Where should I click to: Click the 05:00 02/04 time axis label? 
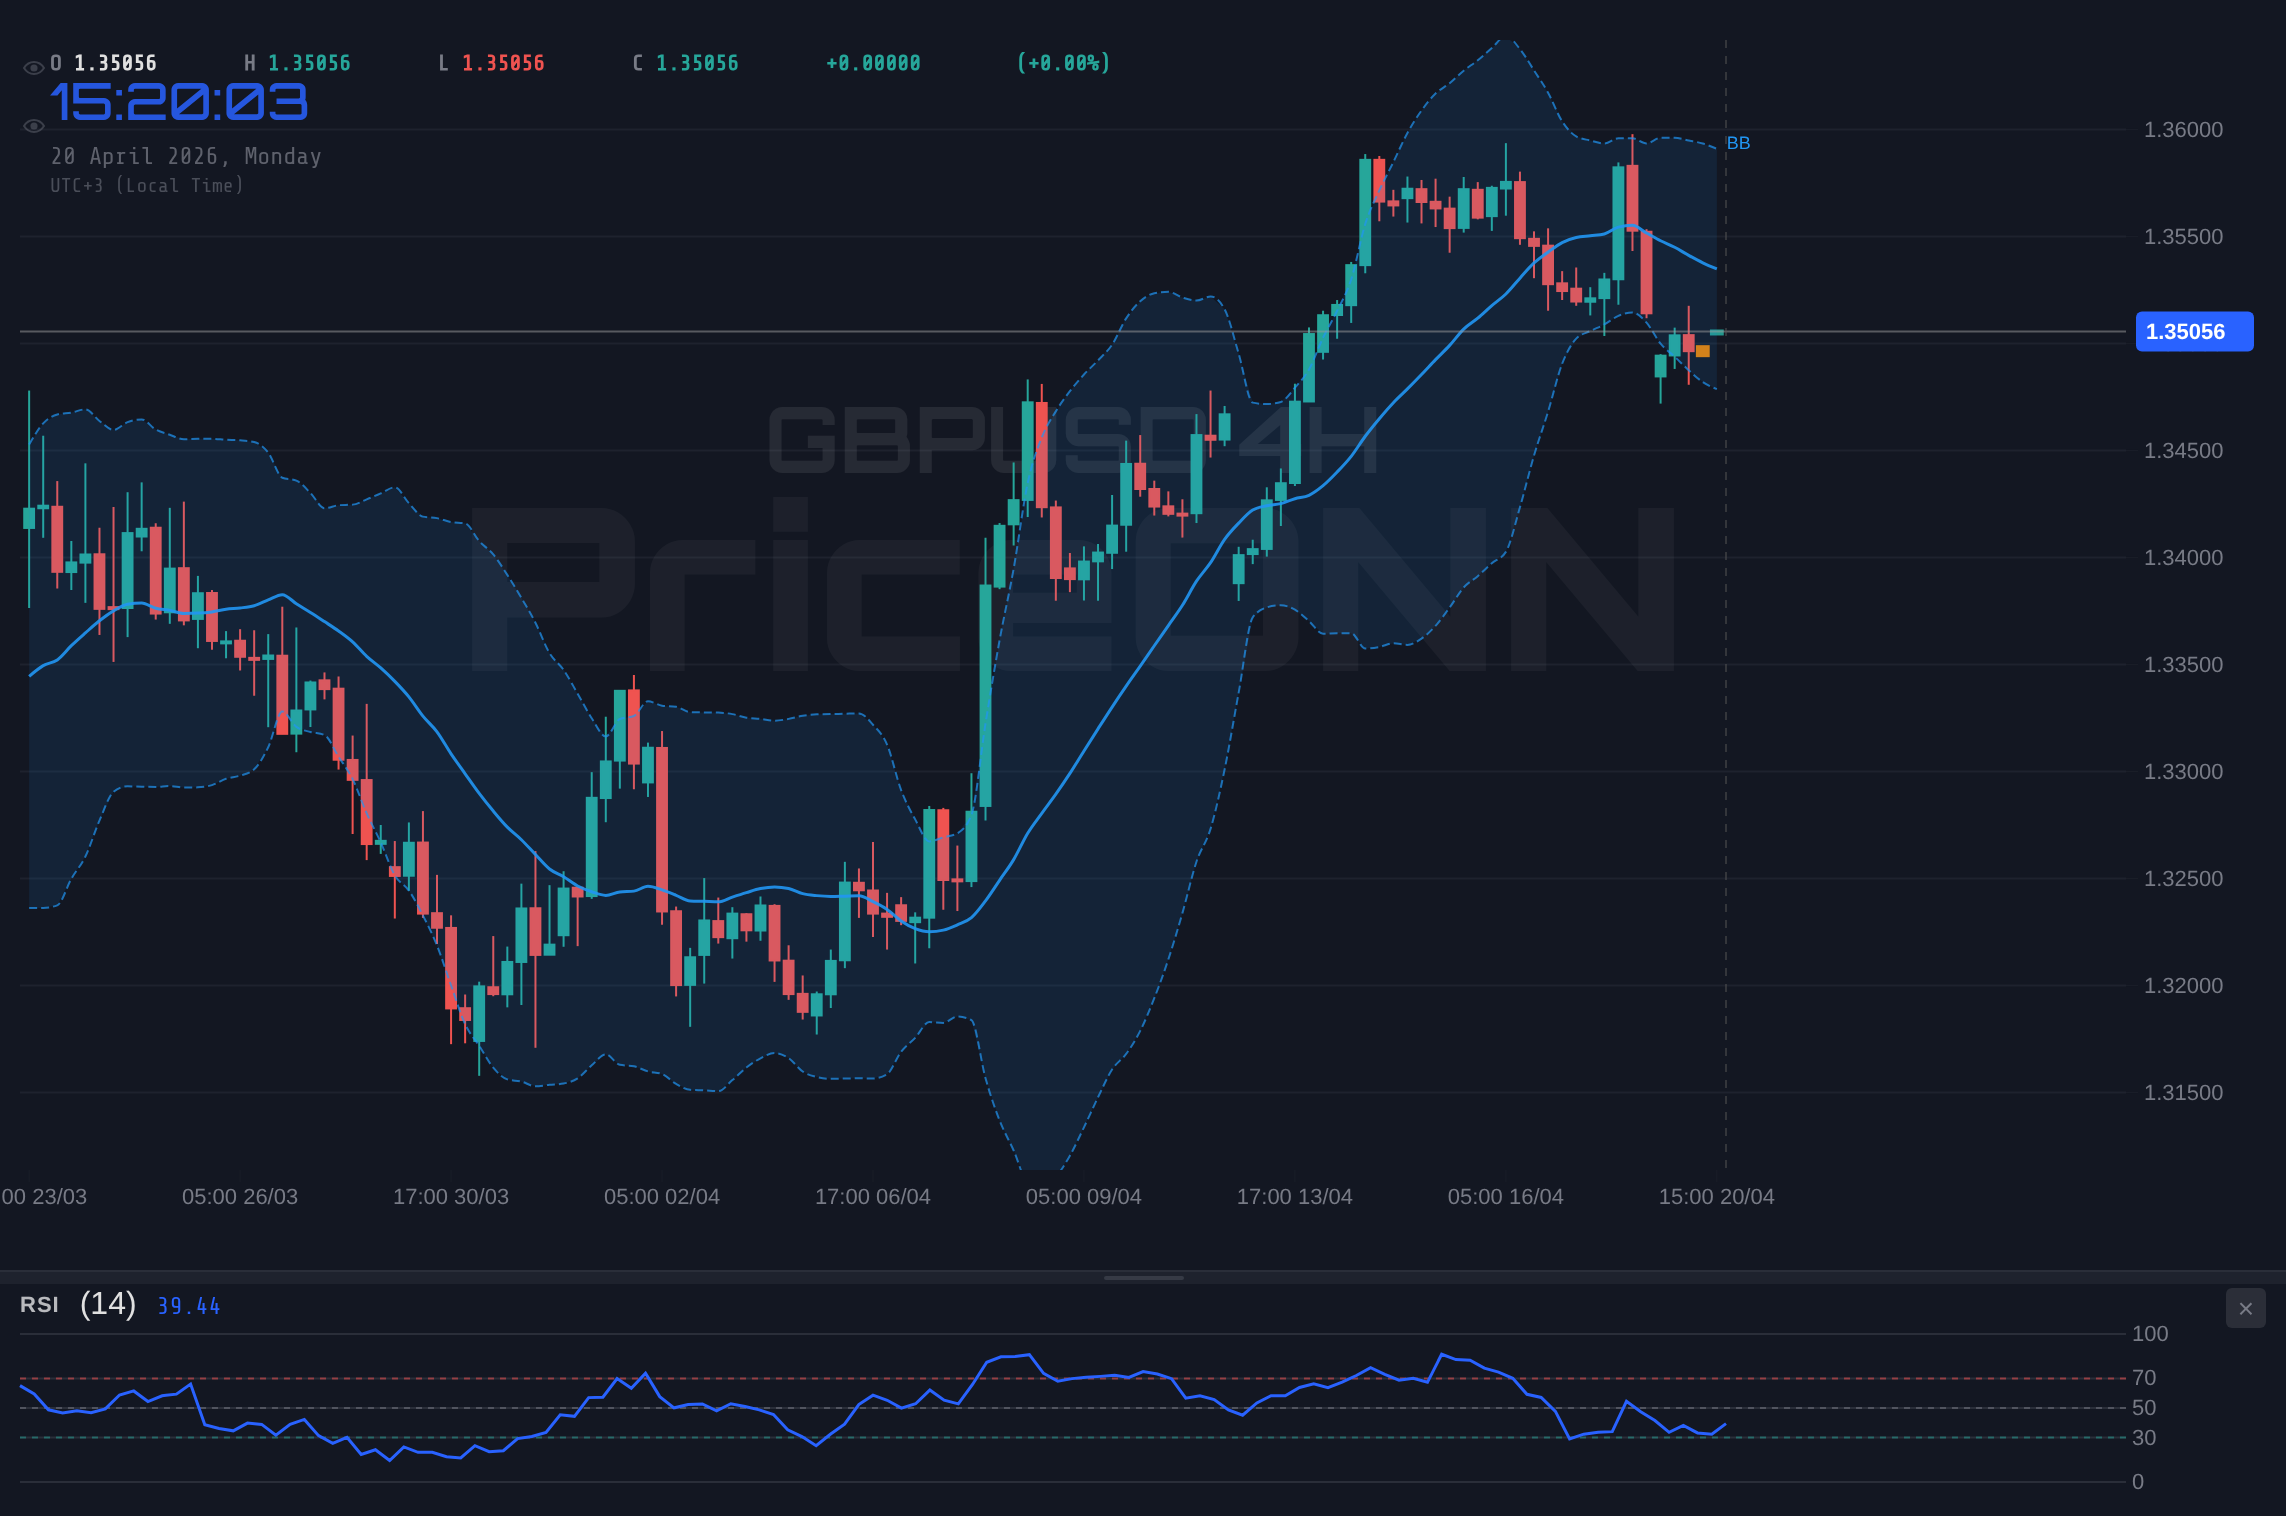point(662,1197)
